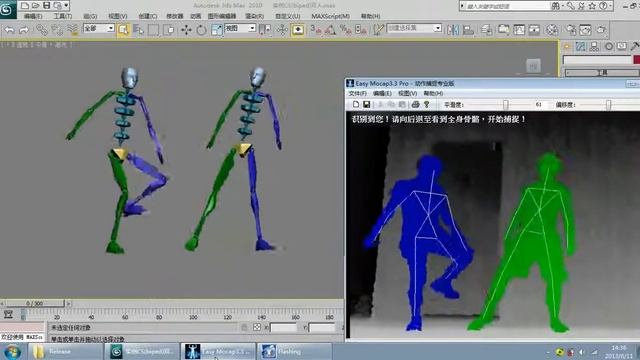Click Save icon in Easy Mocap toolbar
640x360 pixels.
367,104
